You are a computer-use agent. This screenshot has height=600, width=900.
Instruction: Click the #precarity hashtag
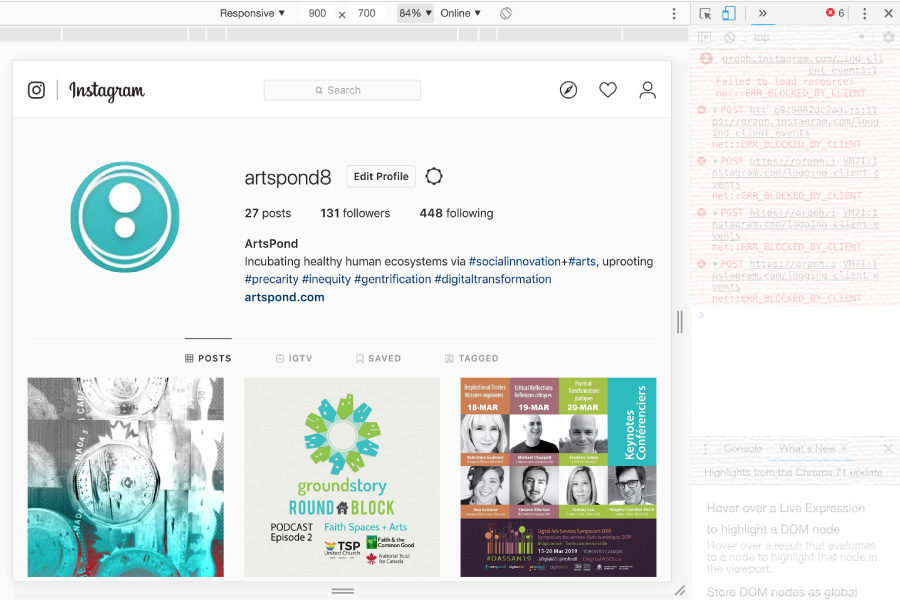pos(271,279)
